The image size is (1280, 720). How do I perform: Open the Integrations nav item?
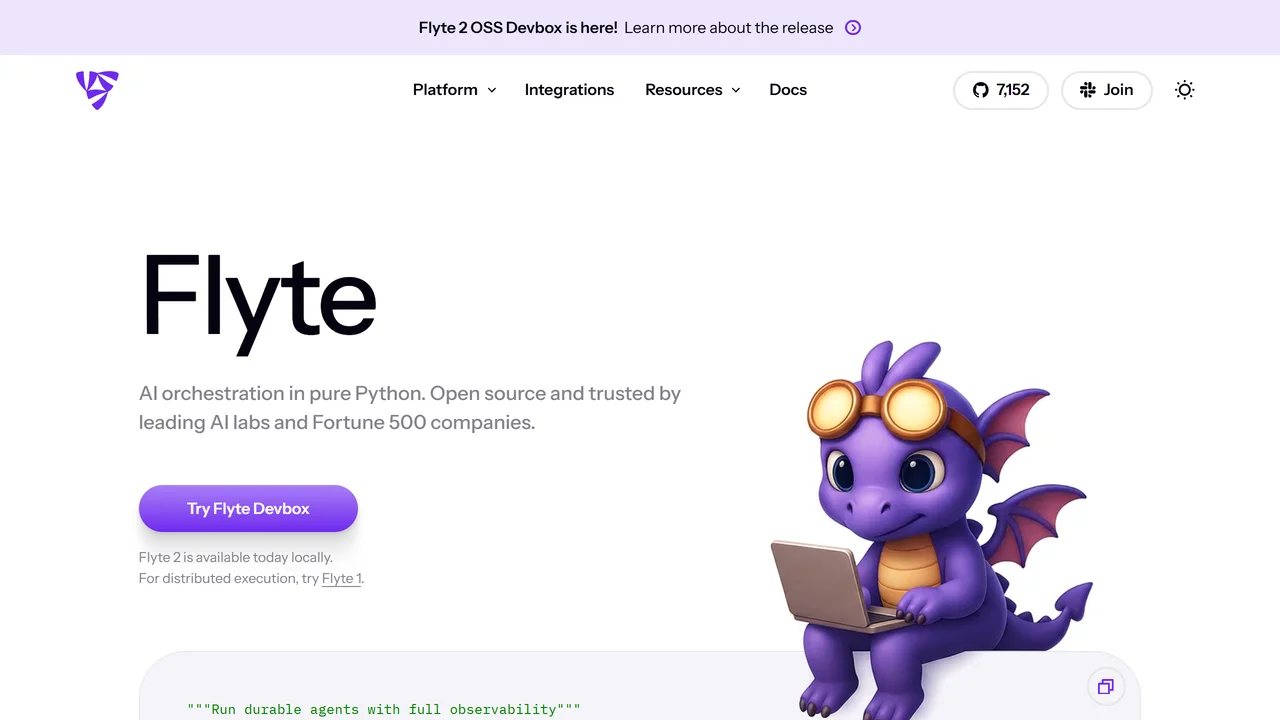click(569, 90)
